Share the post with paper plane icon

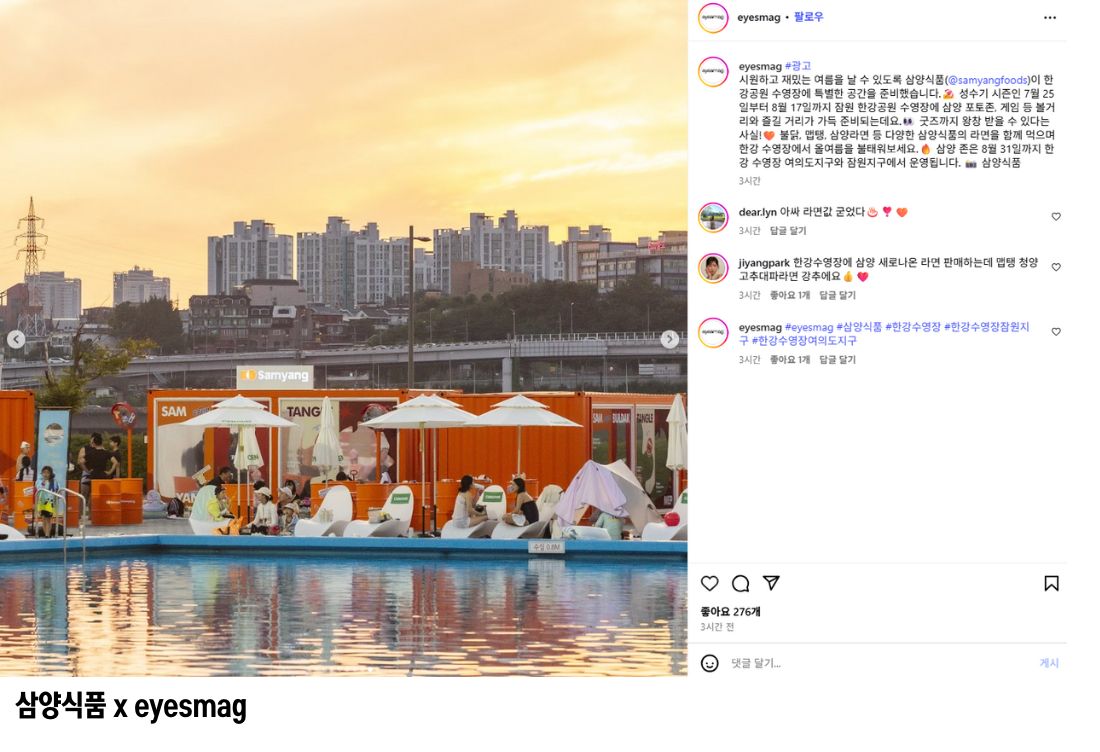(x=771, y=583)
